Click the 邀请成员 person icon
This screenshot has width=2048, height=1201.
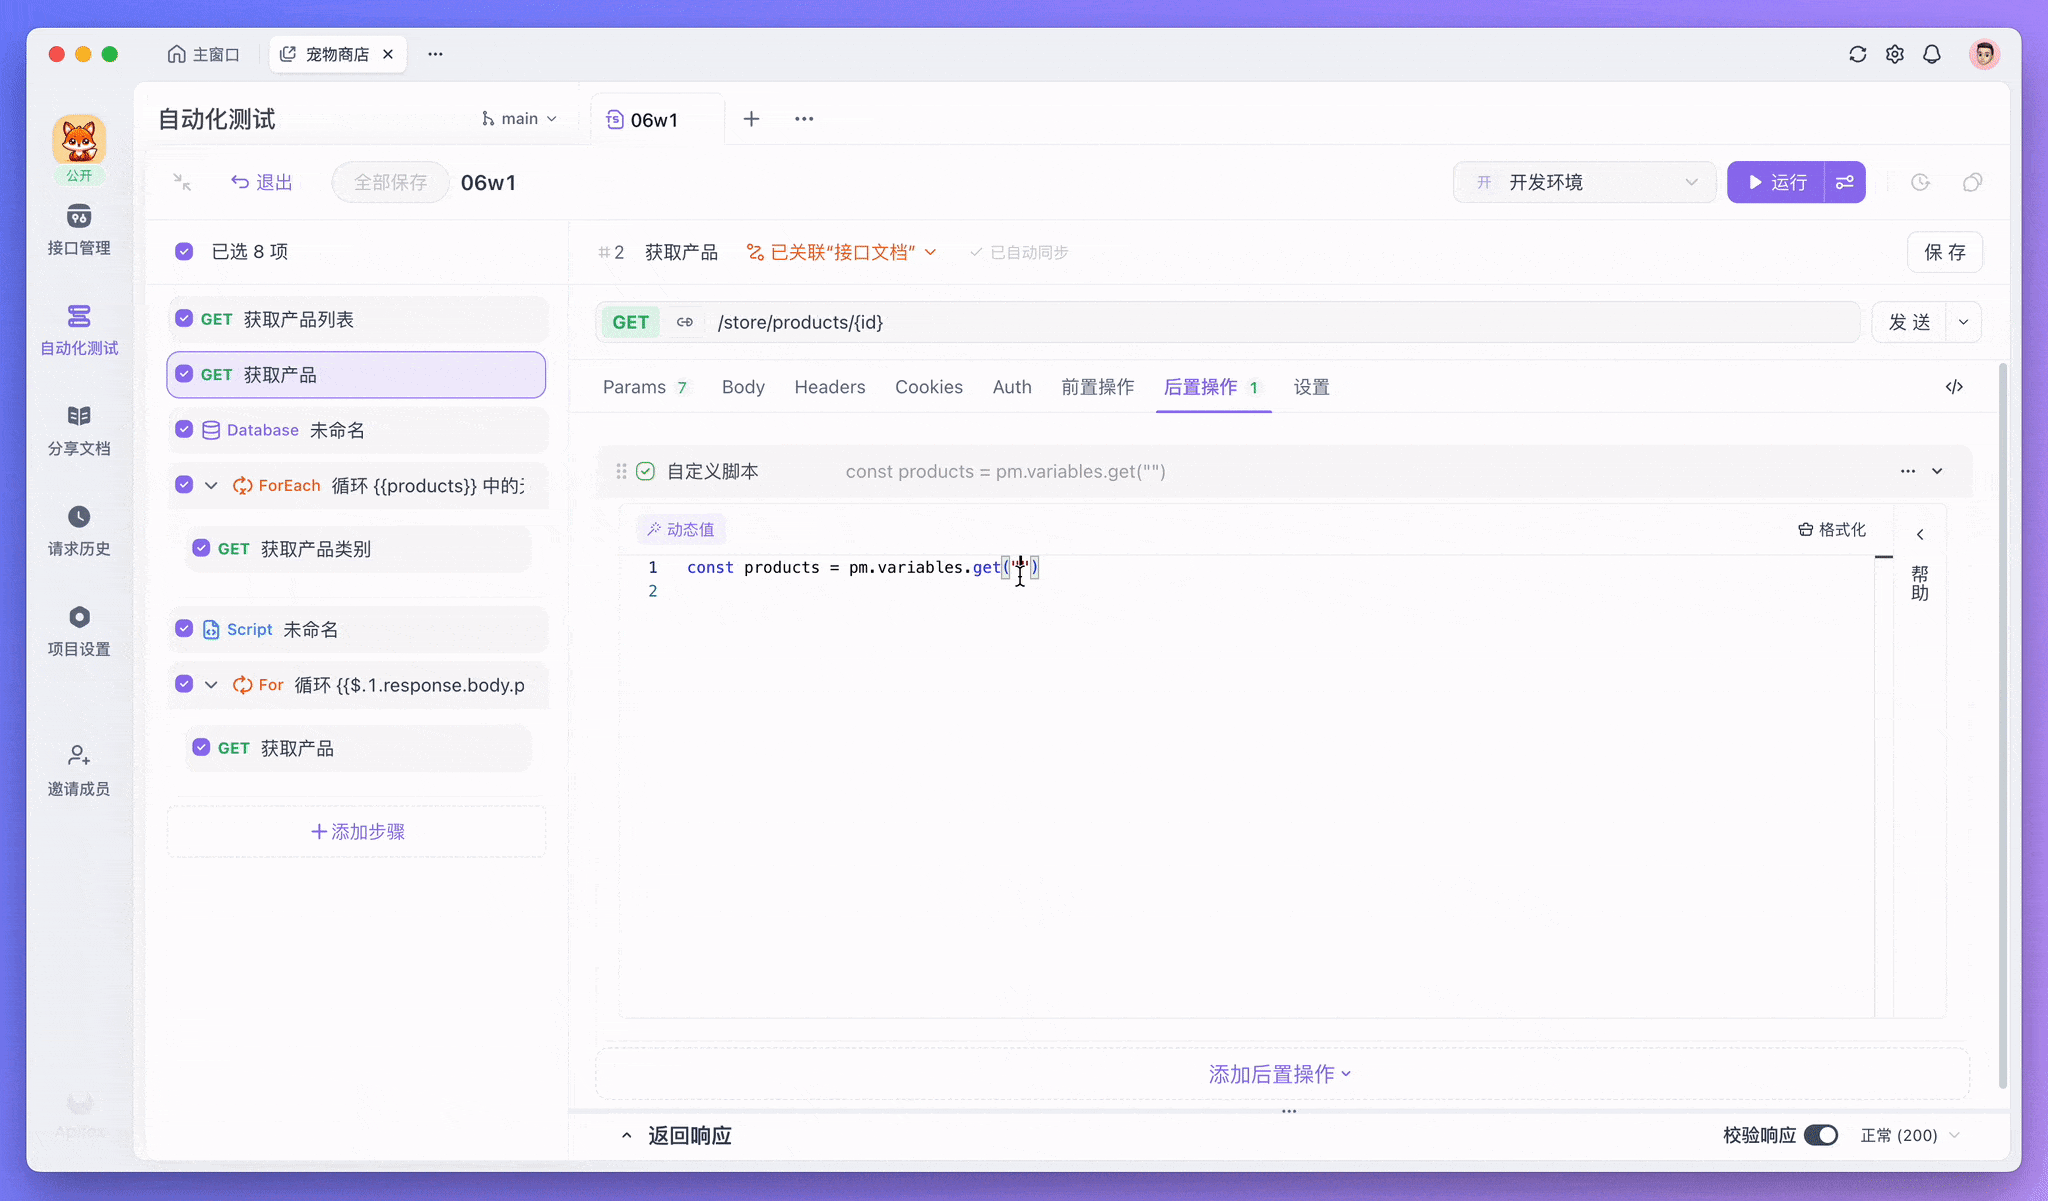(79, 756)
